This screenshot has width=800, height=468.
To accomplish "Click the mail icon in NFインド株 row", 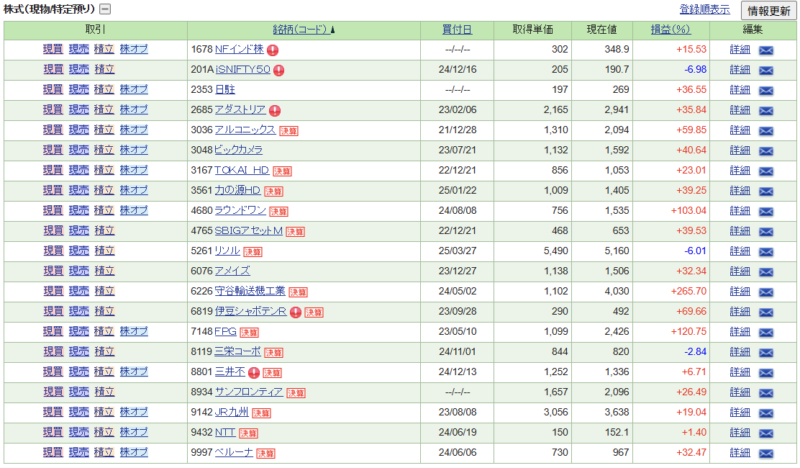I will [x=766, y=50].
